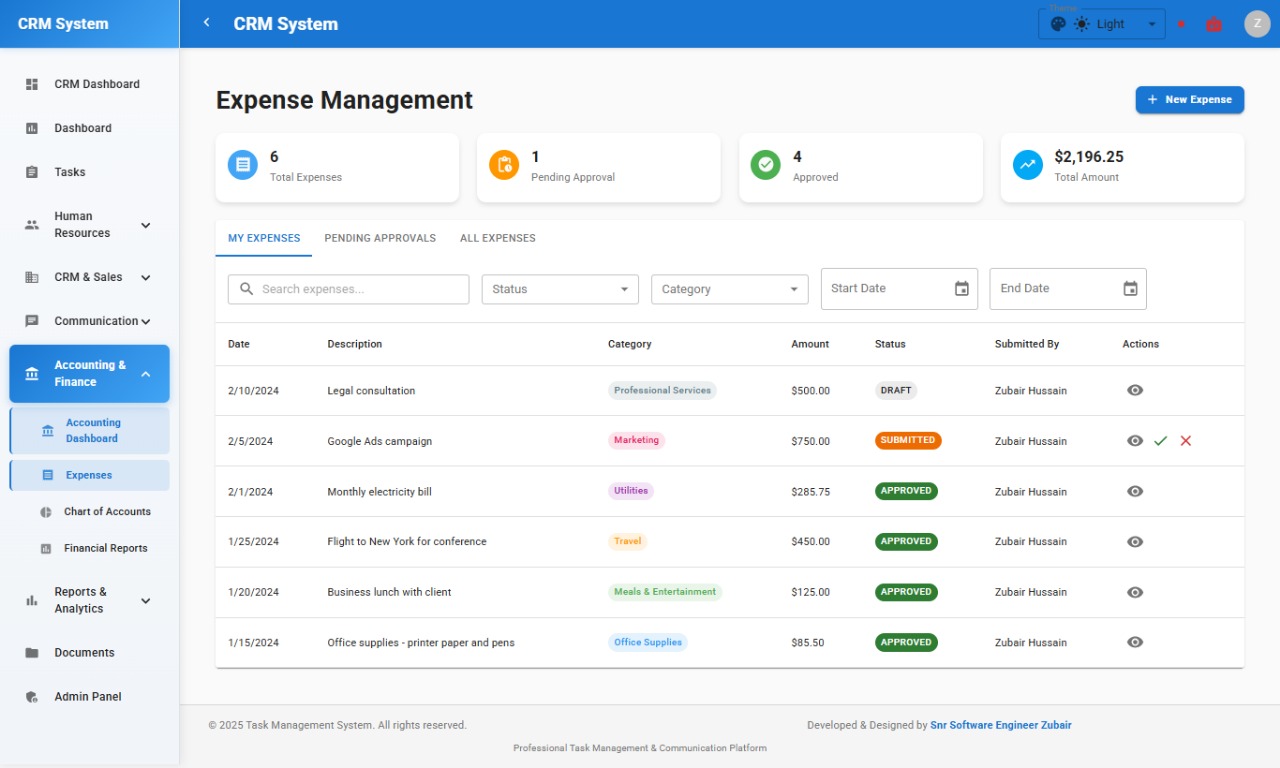Click the Marketing category chip

[x=636, y=440]
